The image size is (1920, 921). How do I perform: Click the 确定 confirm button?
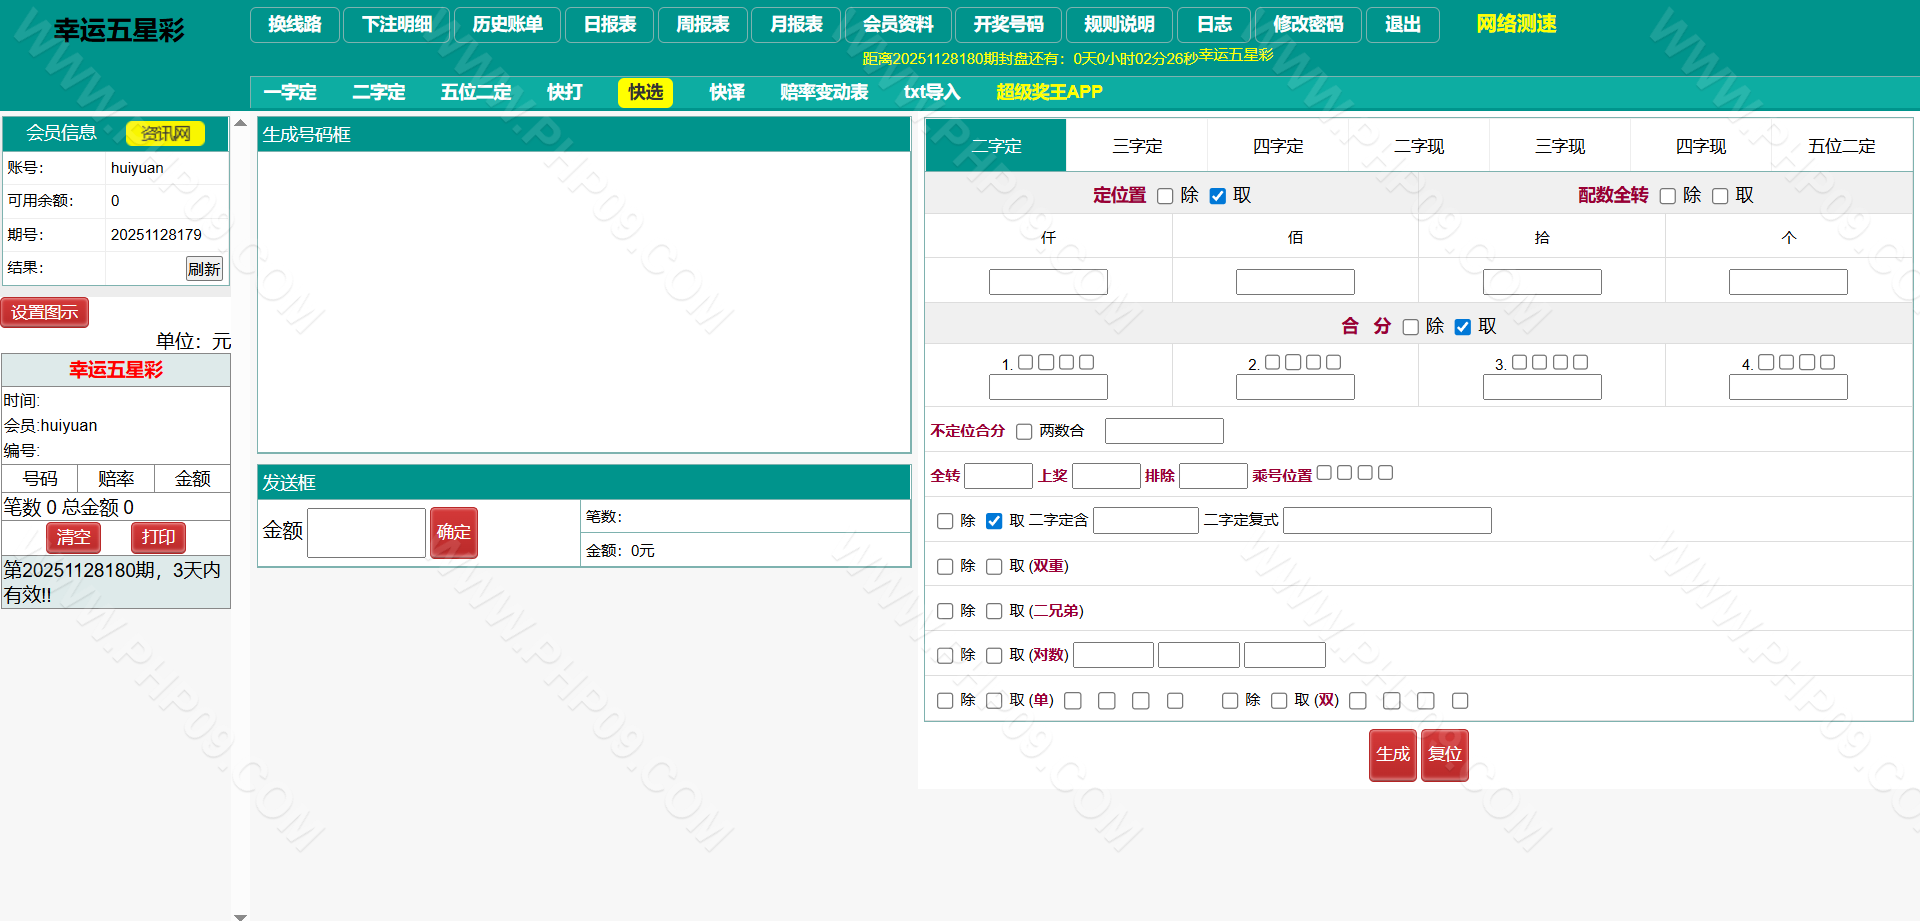pos(453,533)
